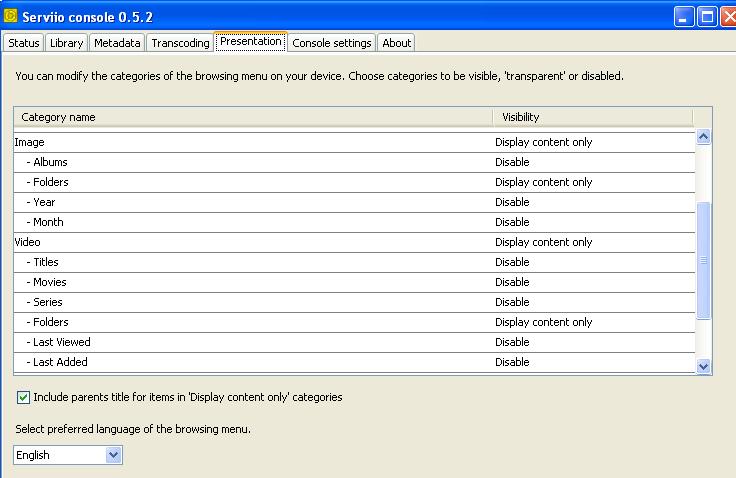This screenshot has height=478, width=736.
Task: Toggle 'Include parents title' checkbox
Action: coord(23,397)
